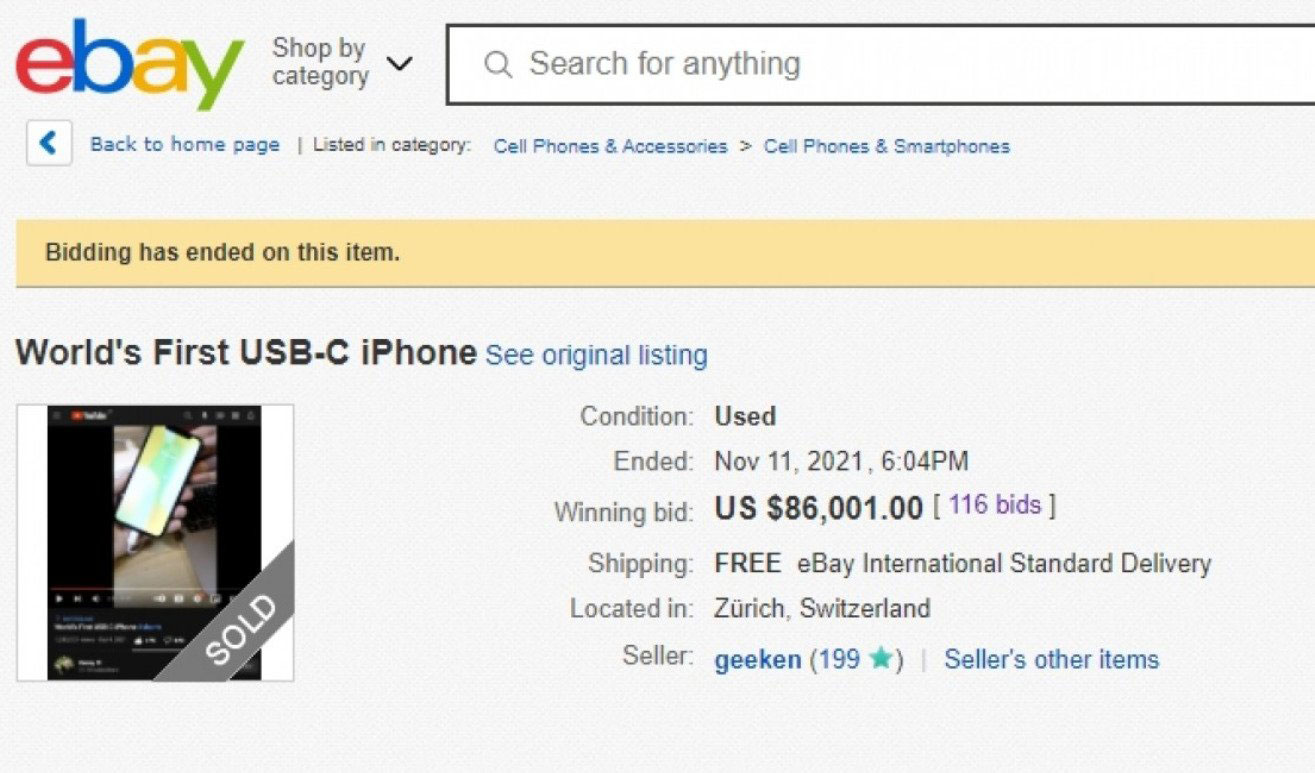The image size is (1315, 773).
Task: Go Back to home page
Action: [185, 144]
